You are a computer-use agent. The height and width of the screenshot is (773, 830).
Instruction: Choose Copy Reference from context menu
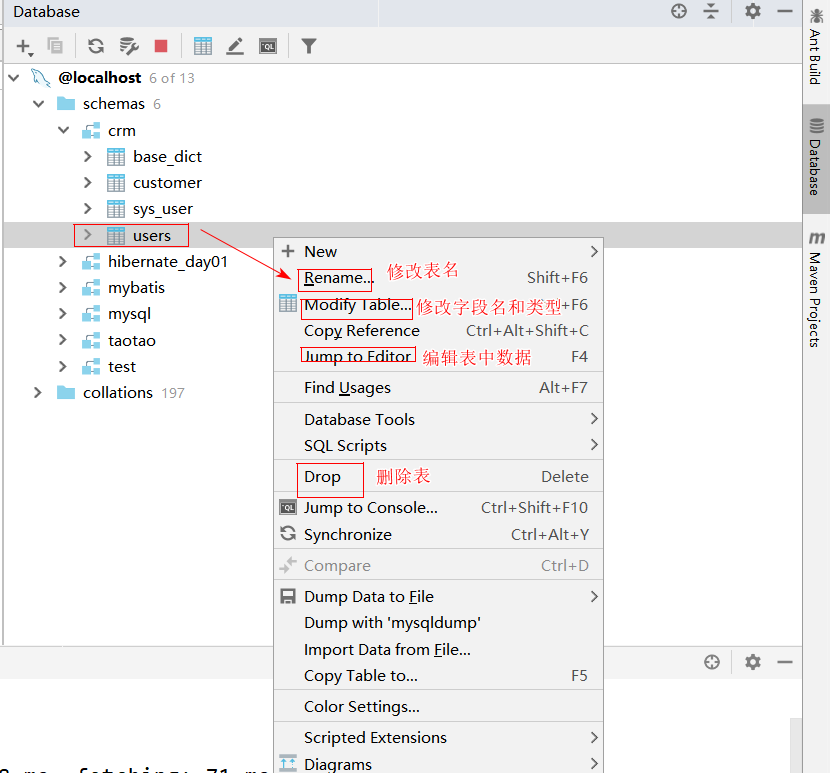[x=438, y=330]
